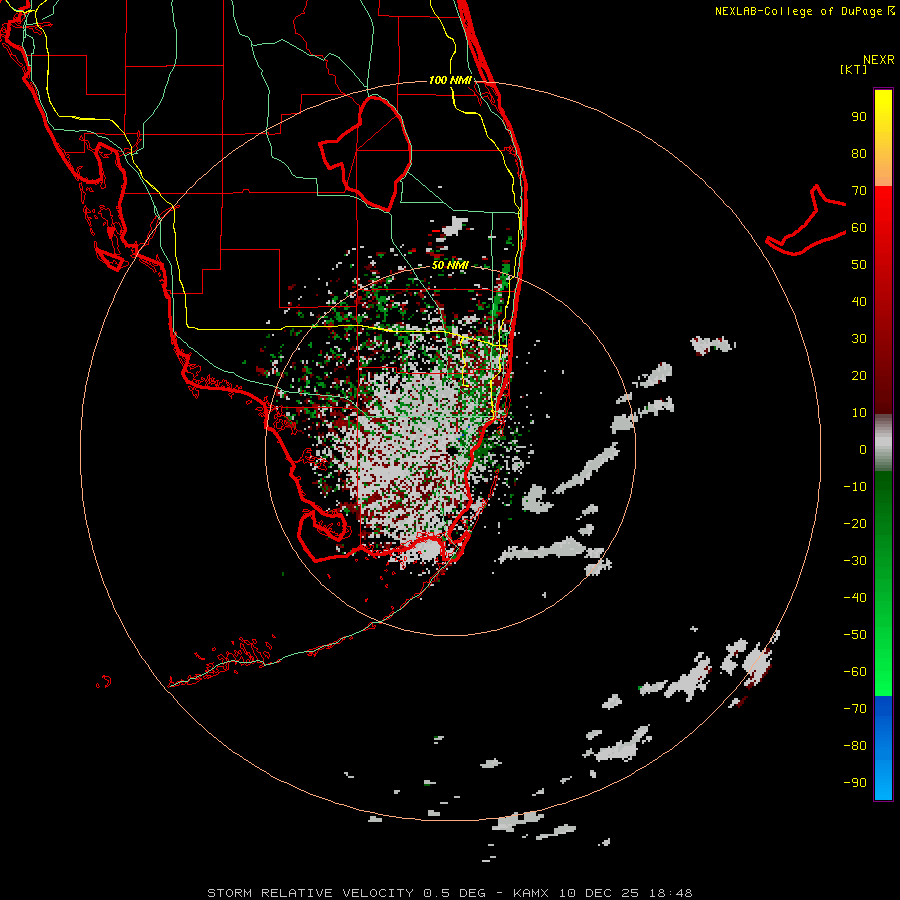Click the -80 knot scale label
Screen dimensions: 900x900
click(x=855, y=746)
